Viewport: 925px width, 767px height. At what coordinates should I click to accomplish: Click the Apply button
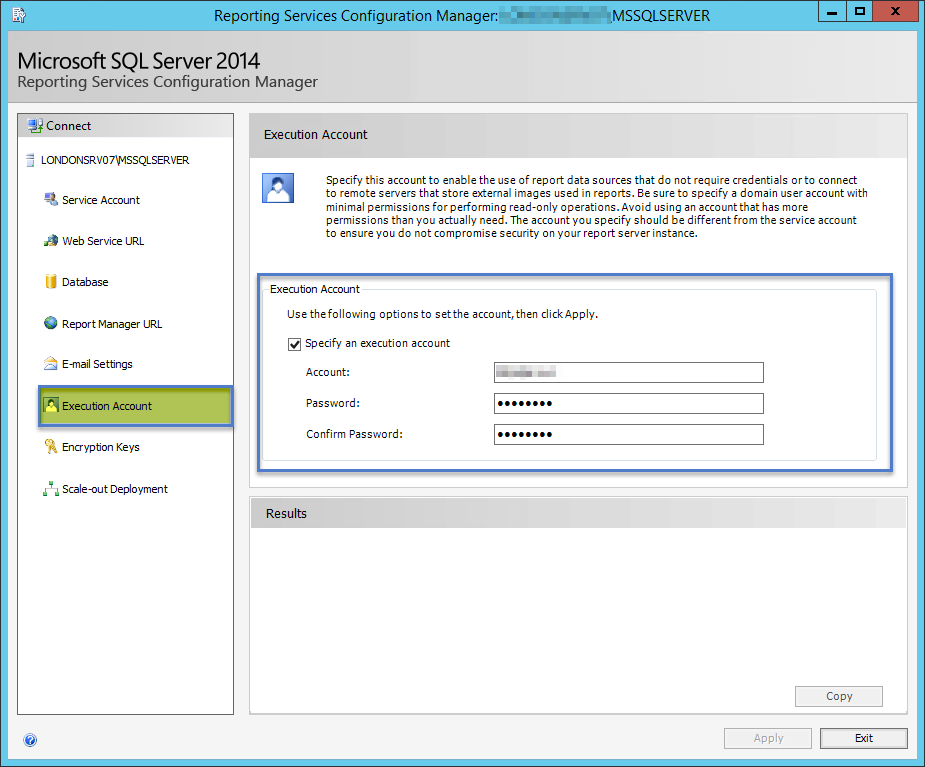point(768,738)
